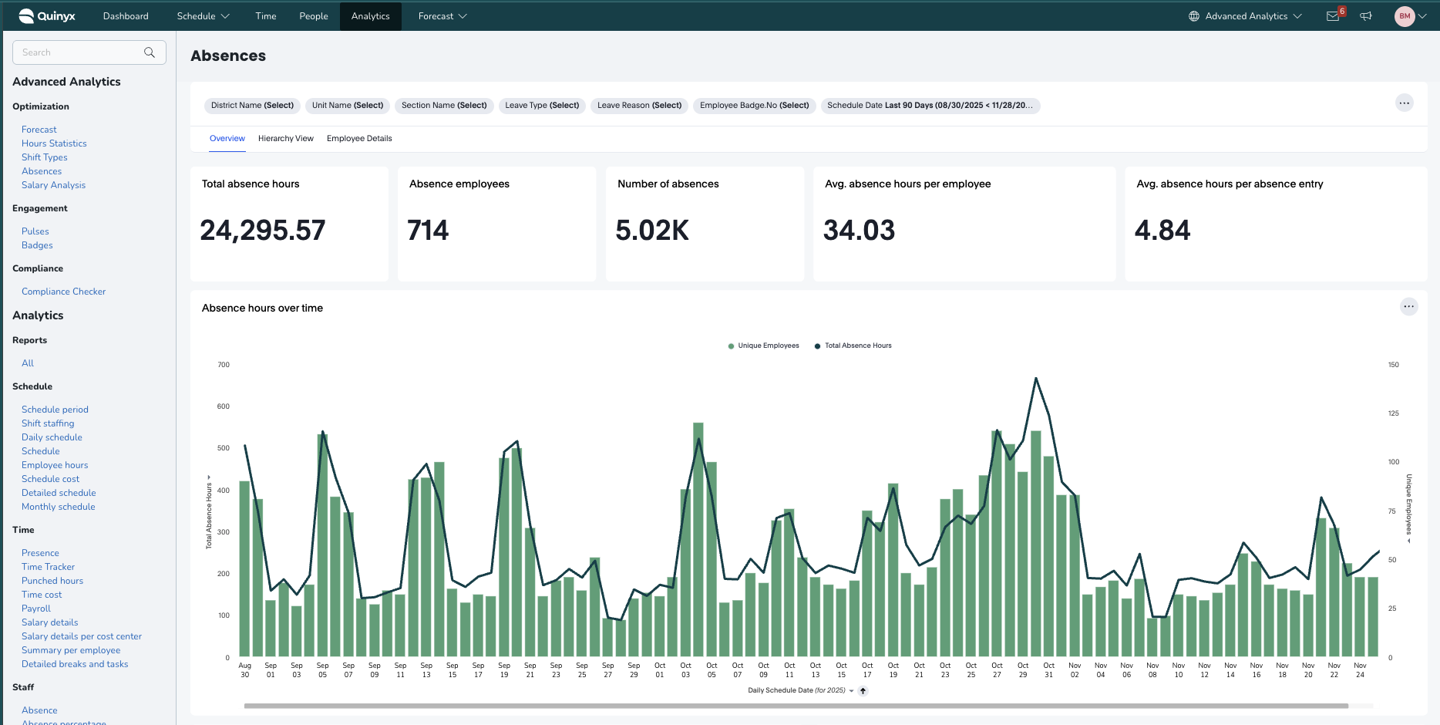Switch to the Employee Details tab
Screen dimensions: 1440x725
tap(359, 138)
